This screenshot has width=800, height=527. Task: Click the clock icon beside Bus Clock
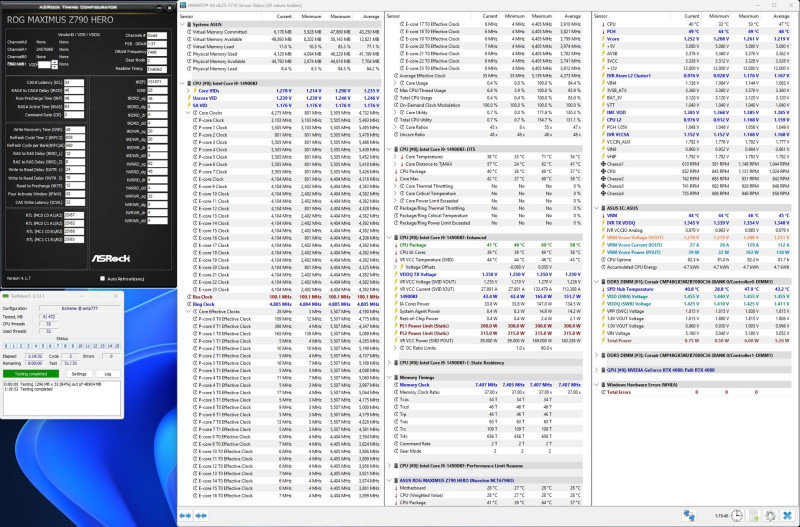pyautogui.click(x=189, y=297)
